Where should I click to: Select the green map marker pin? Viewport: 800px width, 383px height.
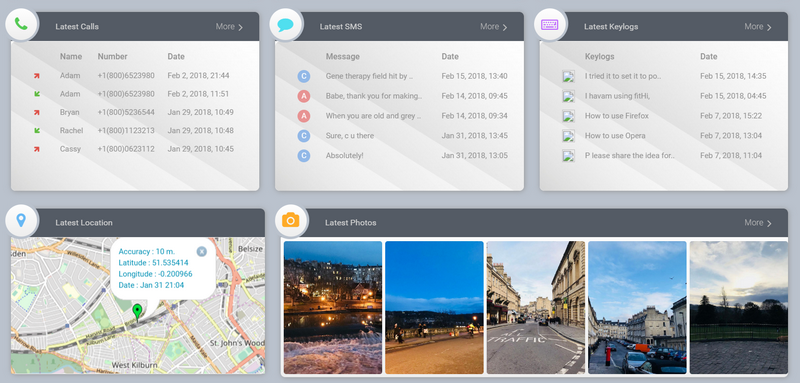click(137, 312)
